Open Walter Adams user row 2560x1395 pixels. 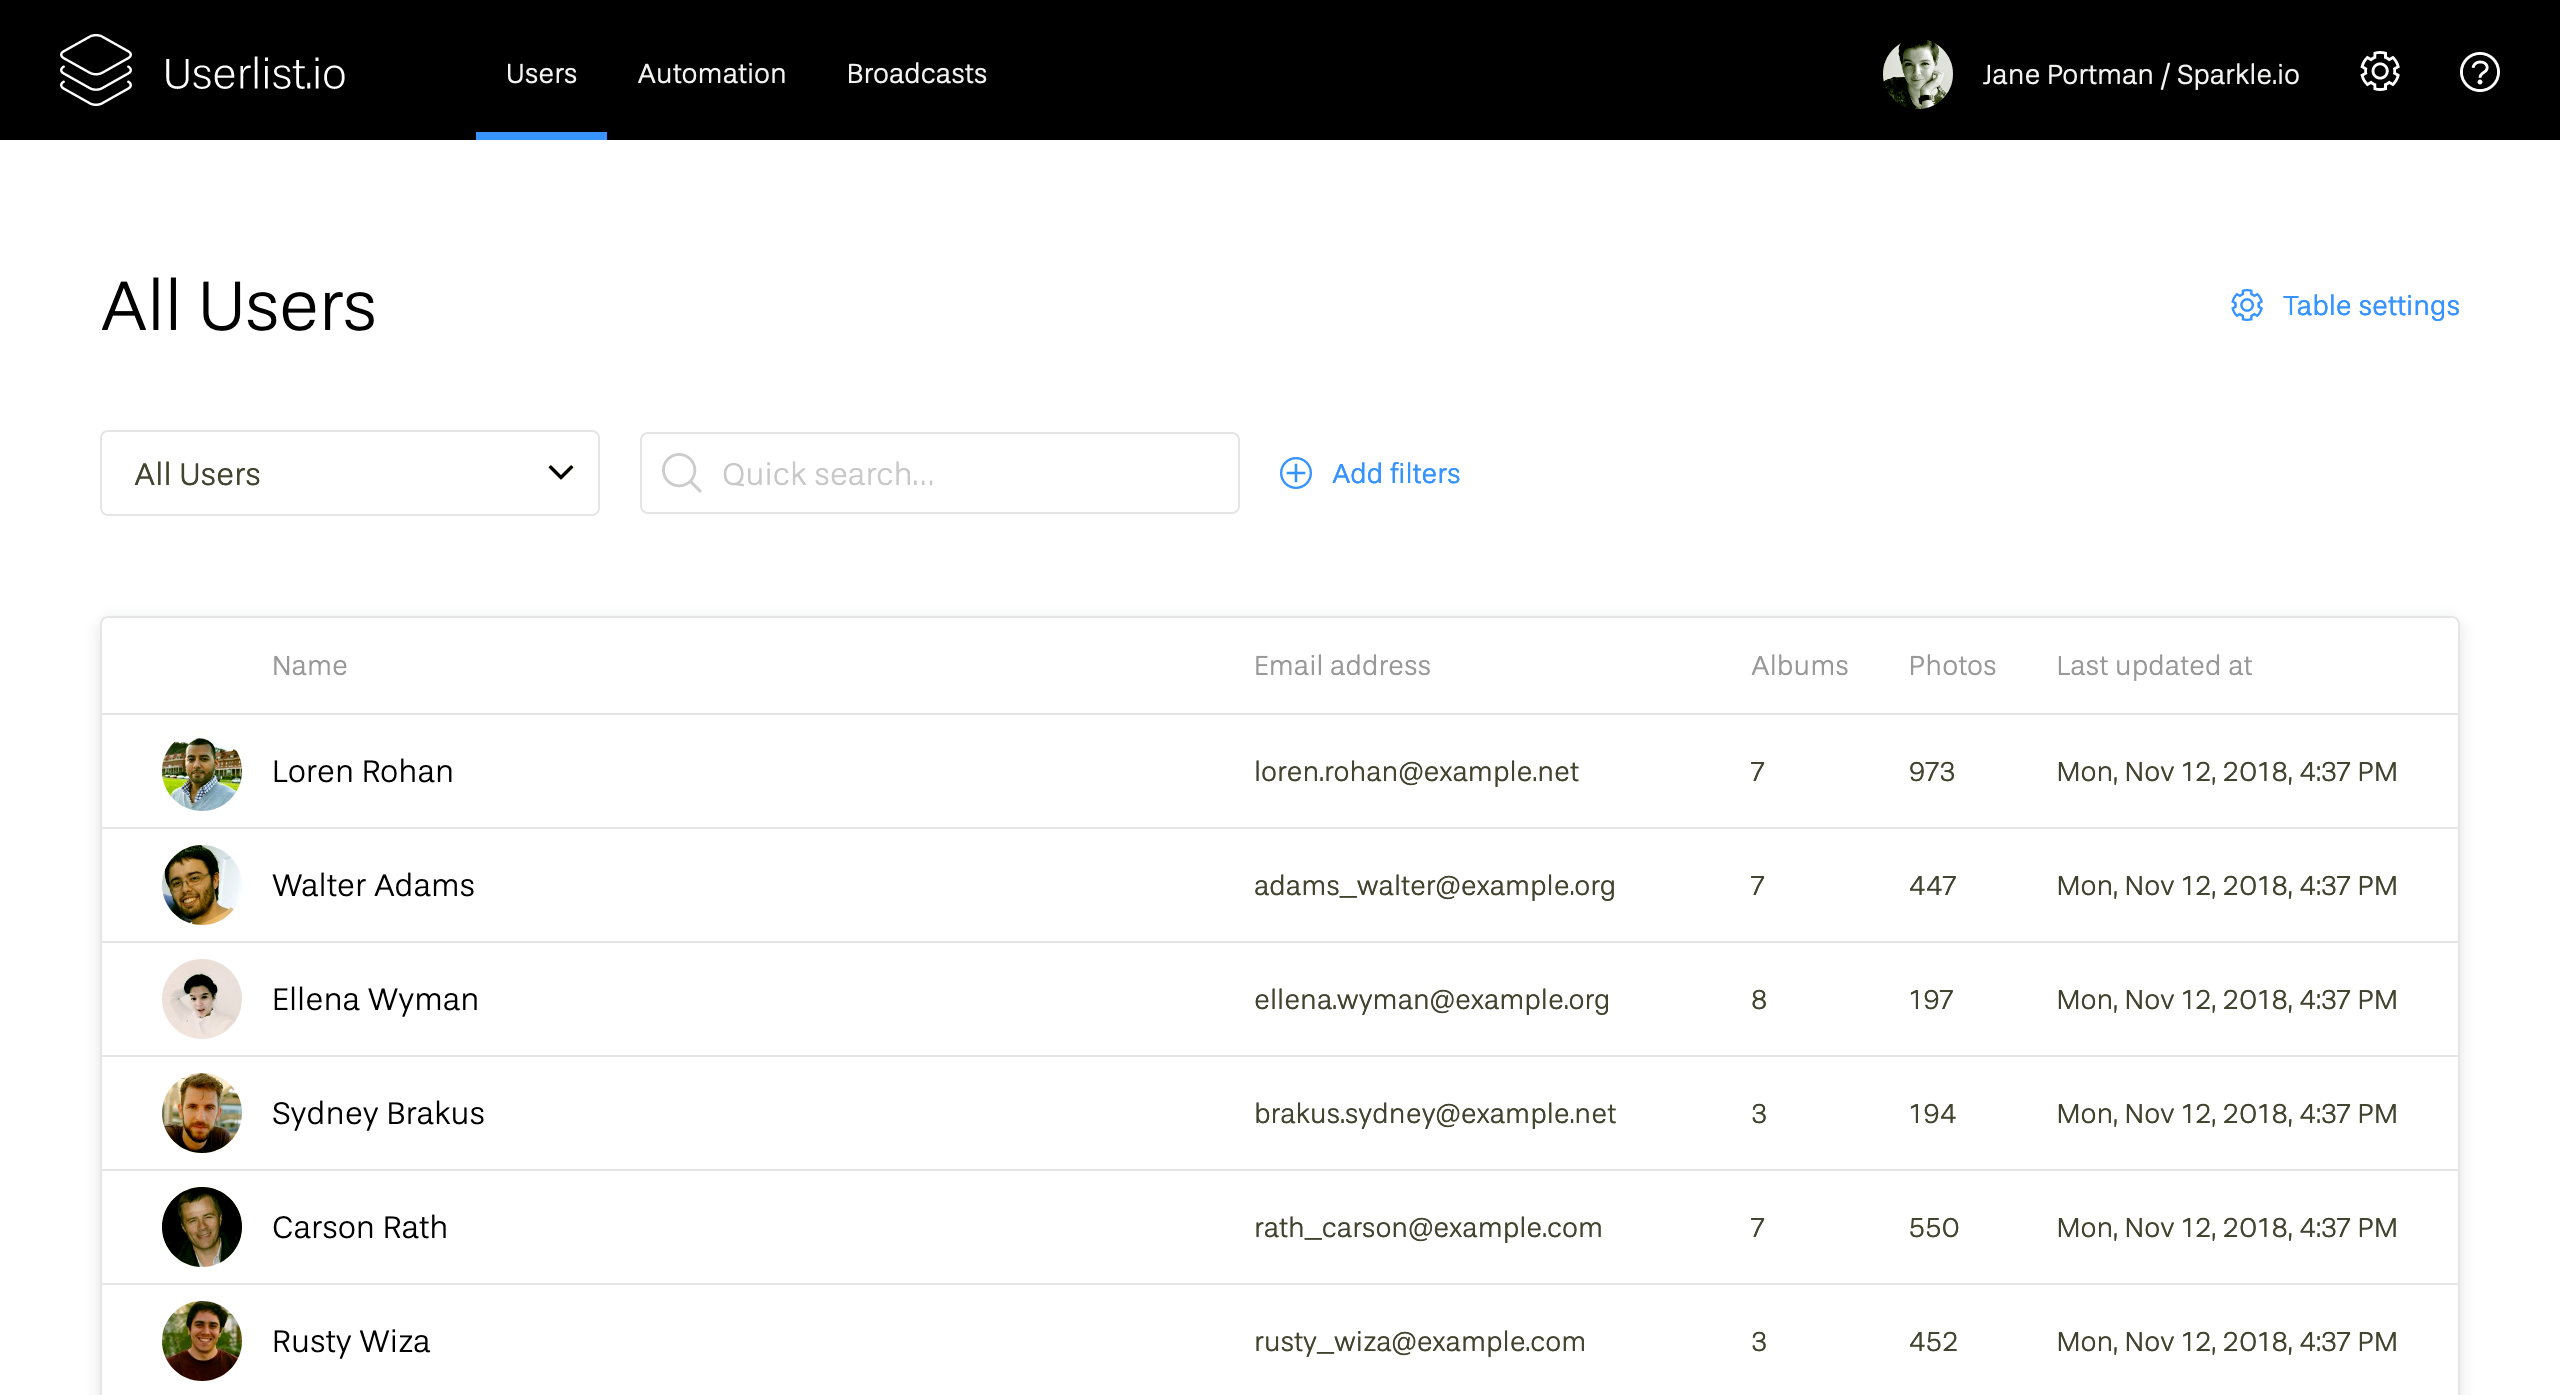(373, 885)
